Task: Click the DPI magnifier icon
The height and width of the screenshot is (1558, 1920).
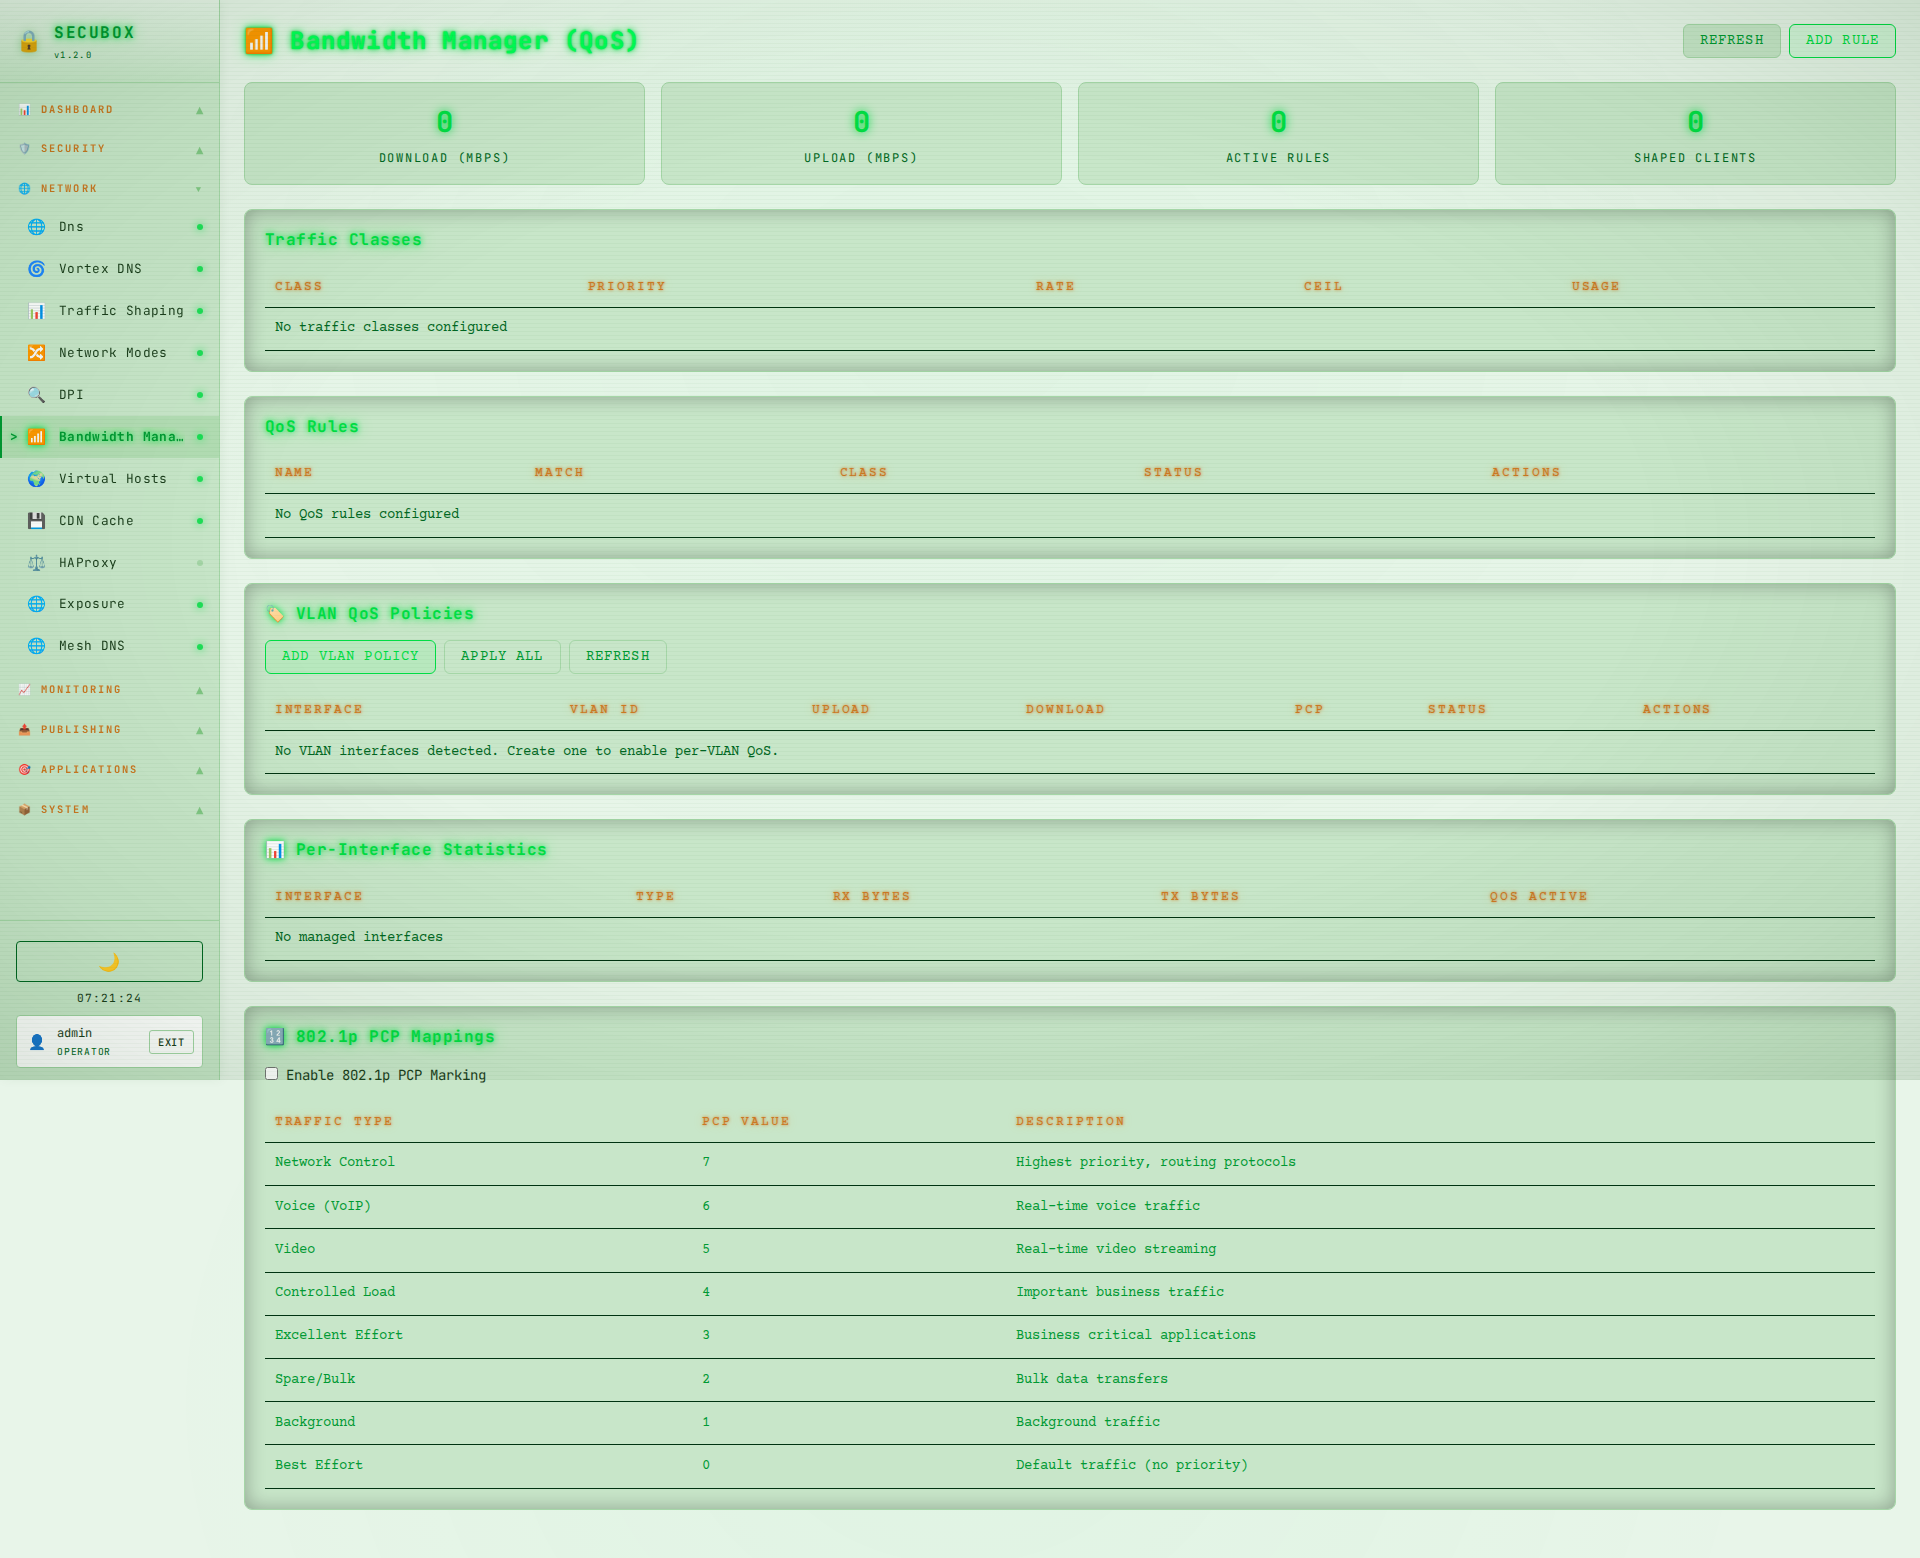Action: click(37, 395)
